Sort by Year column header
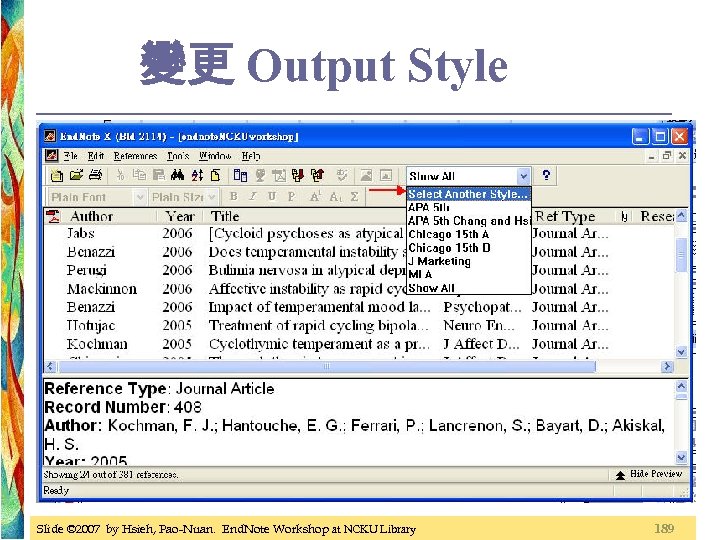720x540 pixels. (x=180, y=216)
